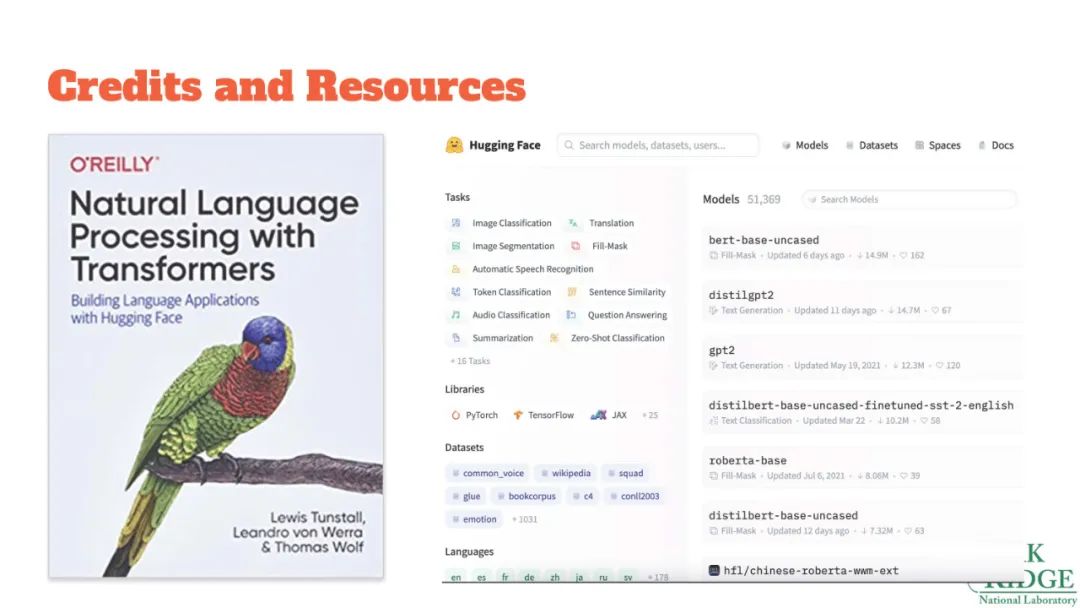This screenshot has height=608, width=1080.
Task: Click the Sentence Similarity icon
Action: (572, 292)
